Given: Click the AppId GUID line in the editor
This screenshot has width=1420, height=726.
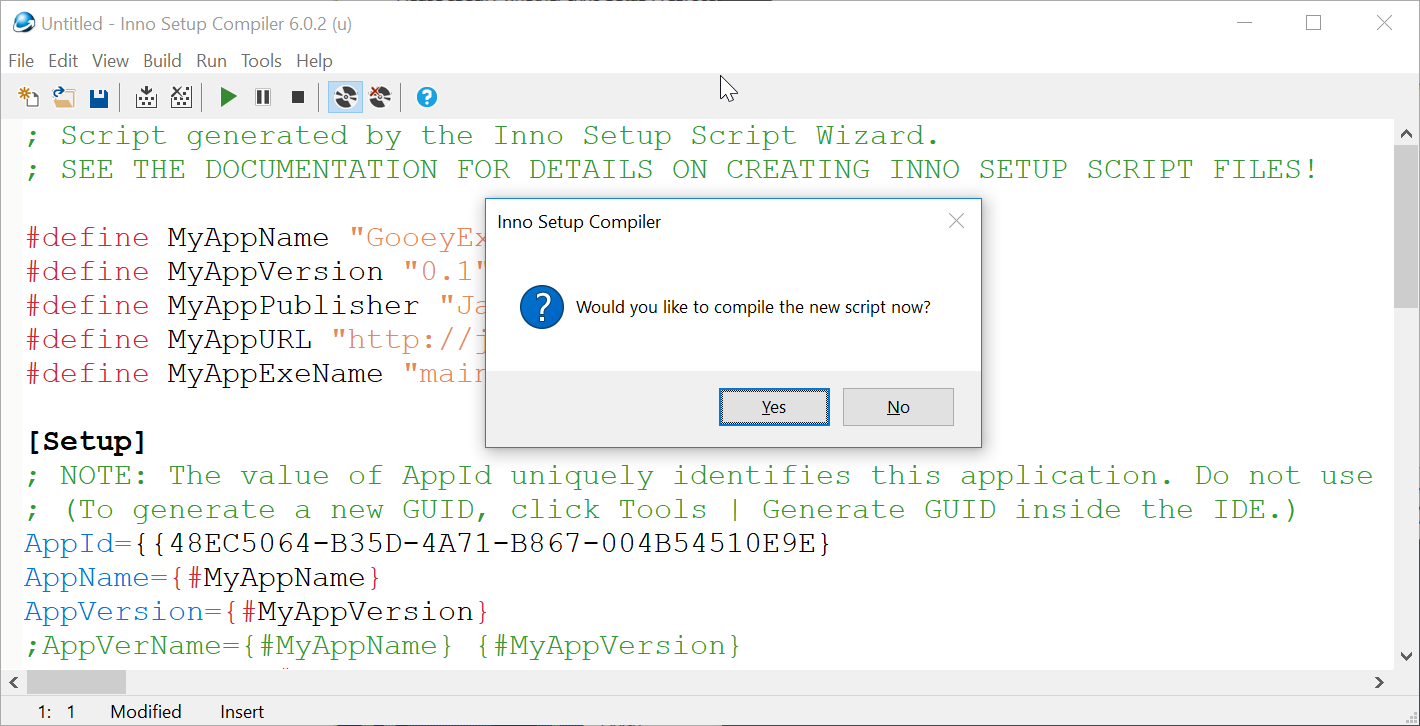Looking at the screenshot, I should (427, 544).
